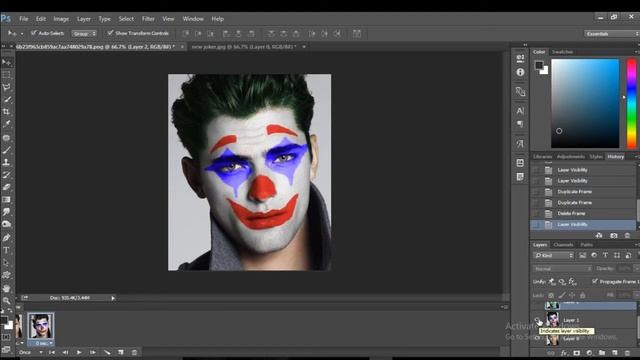The width and height of the screenshot is (640, 360).
Task: Toggle visibility of Layer 0
Action: tap(538, 338)
